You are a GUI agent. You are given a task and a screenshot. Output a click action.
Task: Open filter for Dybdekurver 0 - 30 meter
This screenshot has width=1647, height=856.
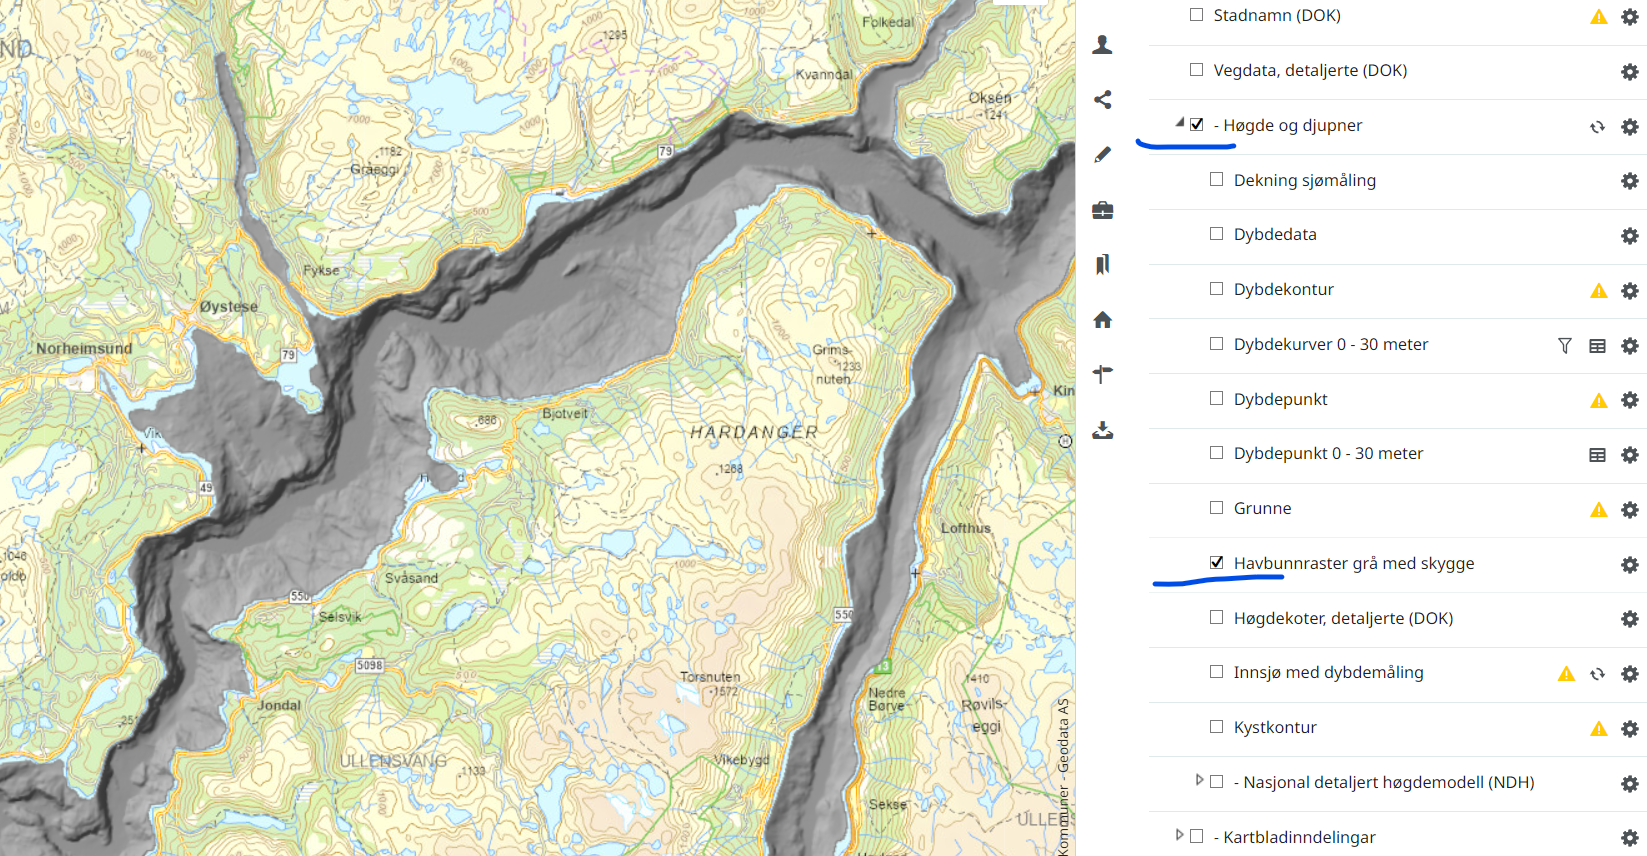(x=1564, y=346)
